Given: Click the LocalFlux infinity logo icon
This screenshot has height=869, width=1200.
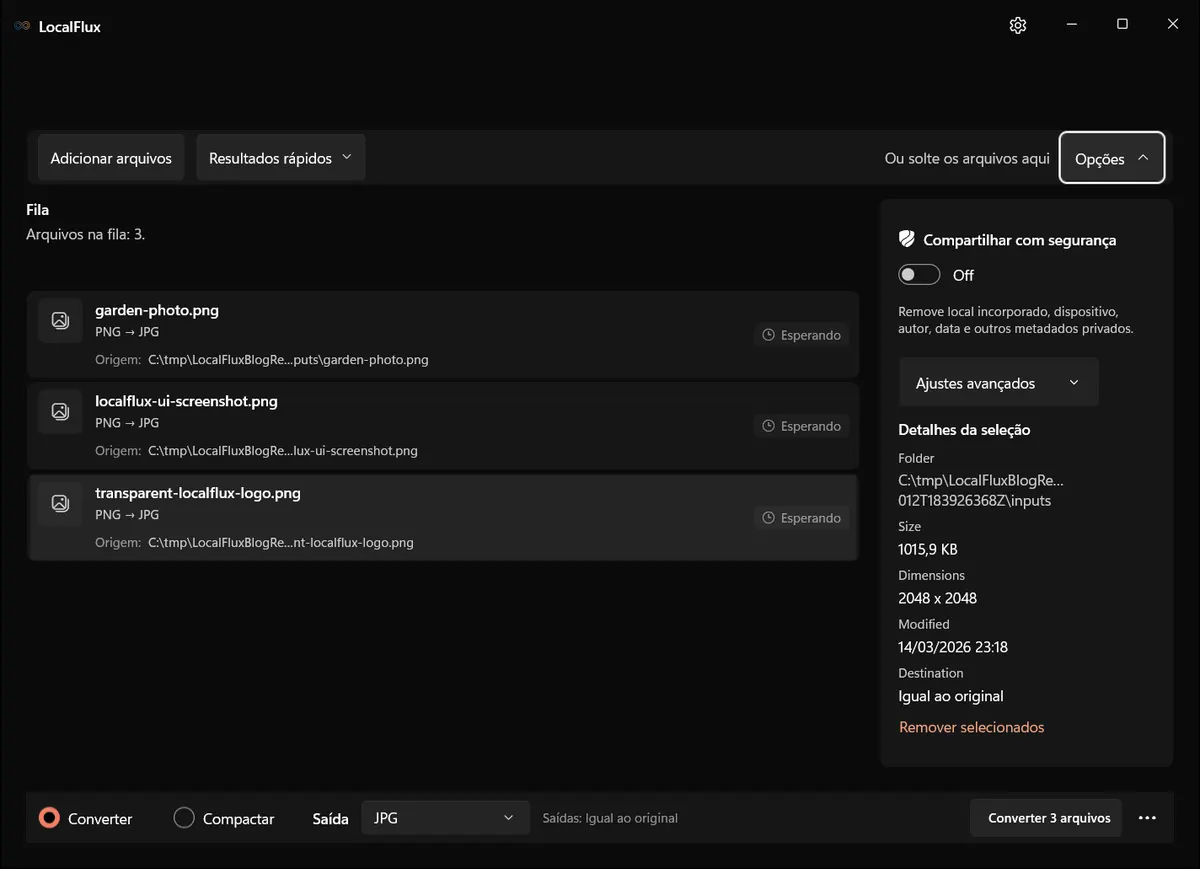Looking at the screenshot, I should 22,26.
